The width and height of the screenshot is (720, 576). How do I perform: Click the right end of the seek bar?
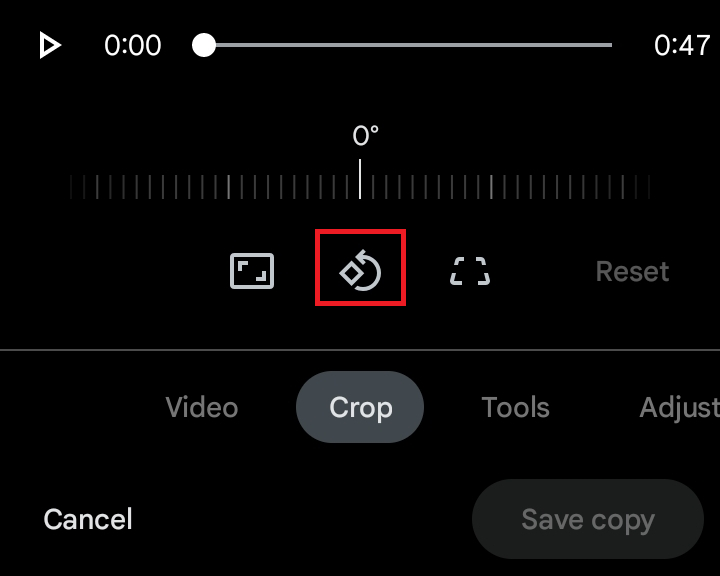(608, 45)
